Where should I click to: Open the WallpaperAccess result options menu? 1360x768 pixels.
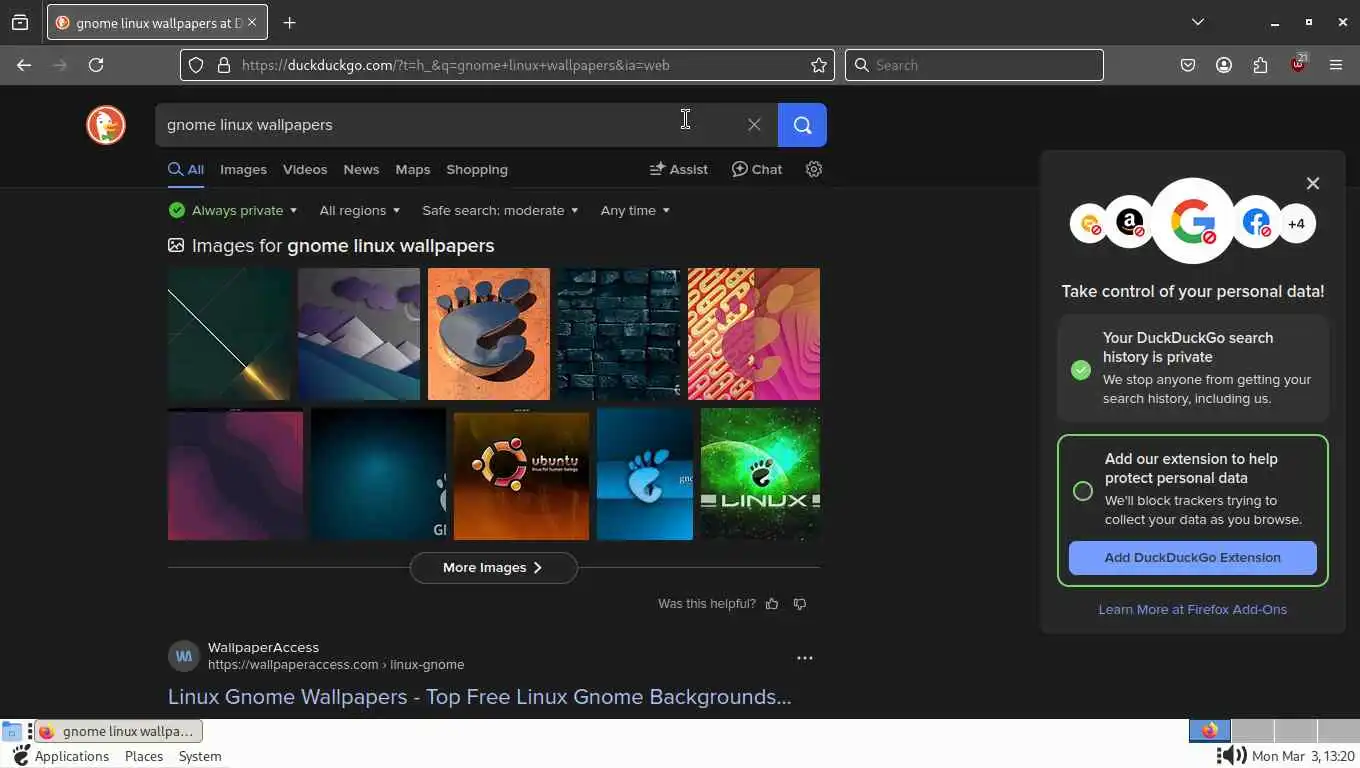[805, 658]
